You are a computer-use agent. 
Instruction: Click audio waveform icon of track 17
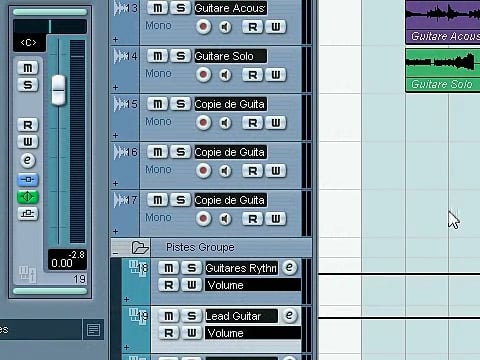[x=119, y=200]
